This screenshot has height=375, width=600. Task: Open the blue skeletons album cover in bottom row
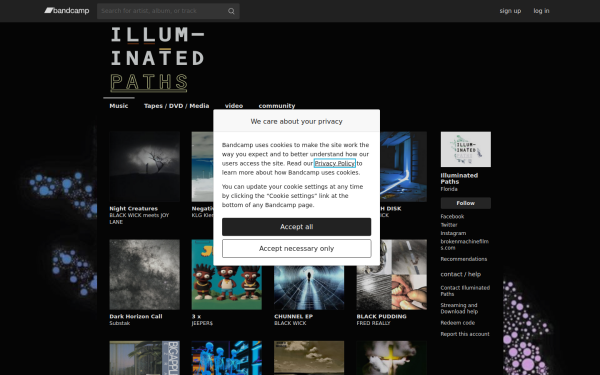pos(227,358)
